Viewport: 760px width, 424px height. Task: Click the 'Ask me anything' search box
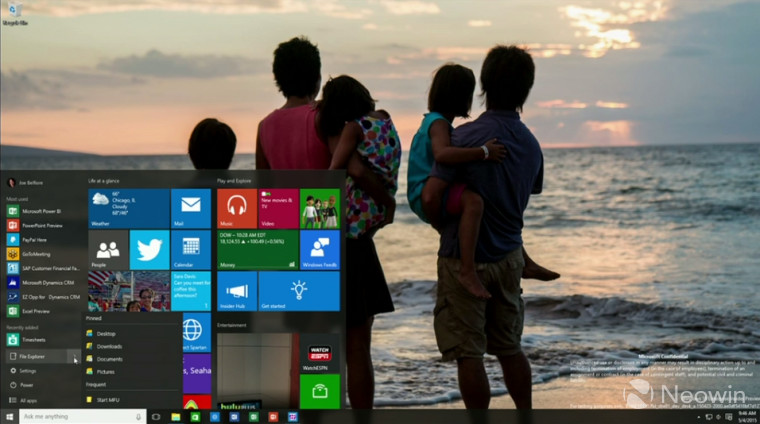(x=82, y=416)
